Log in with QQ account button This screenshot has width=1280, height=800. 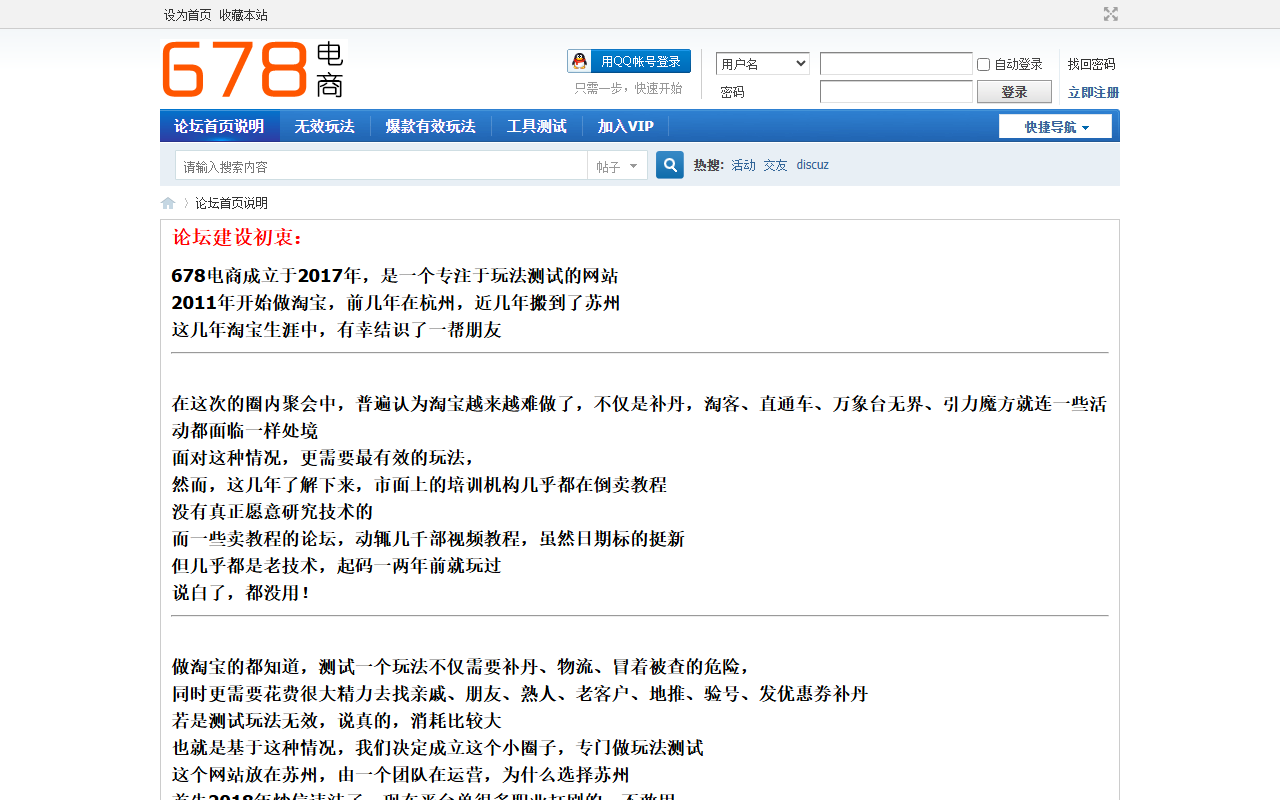[x=629, y=61]
